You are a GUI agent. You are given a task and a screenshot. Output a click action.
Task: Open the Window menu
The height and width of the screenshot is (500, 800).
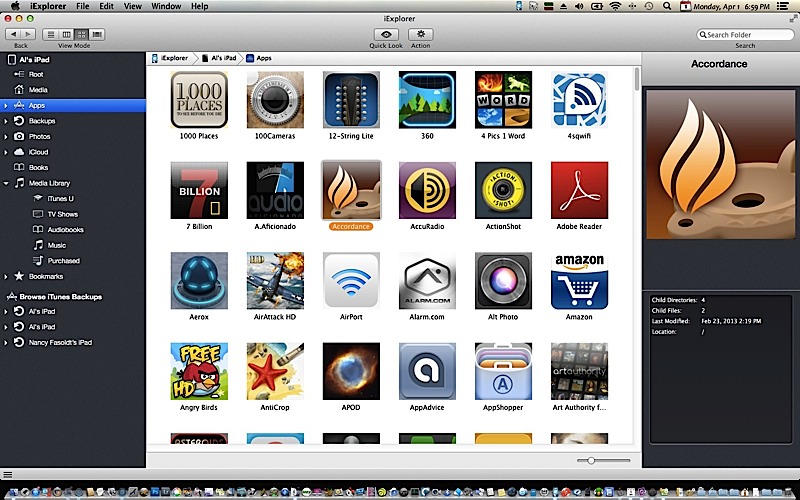pyautogui.click(x=166, y=6)
